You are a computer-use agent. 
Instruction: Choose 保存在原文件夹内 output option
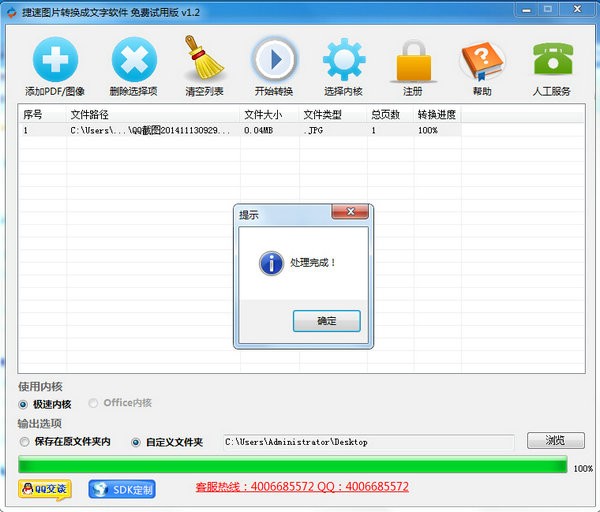(24, 442)
